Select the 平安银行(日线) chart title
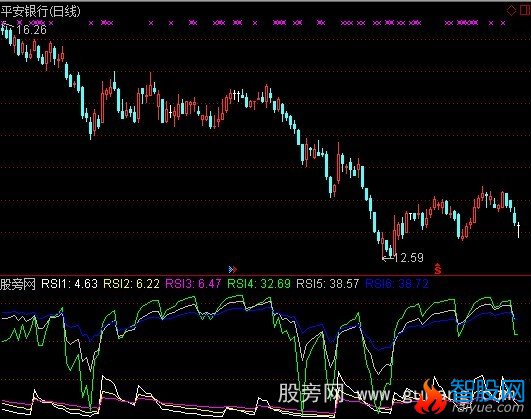Viewport: 531px width, 419px height. point(41,11)
